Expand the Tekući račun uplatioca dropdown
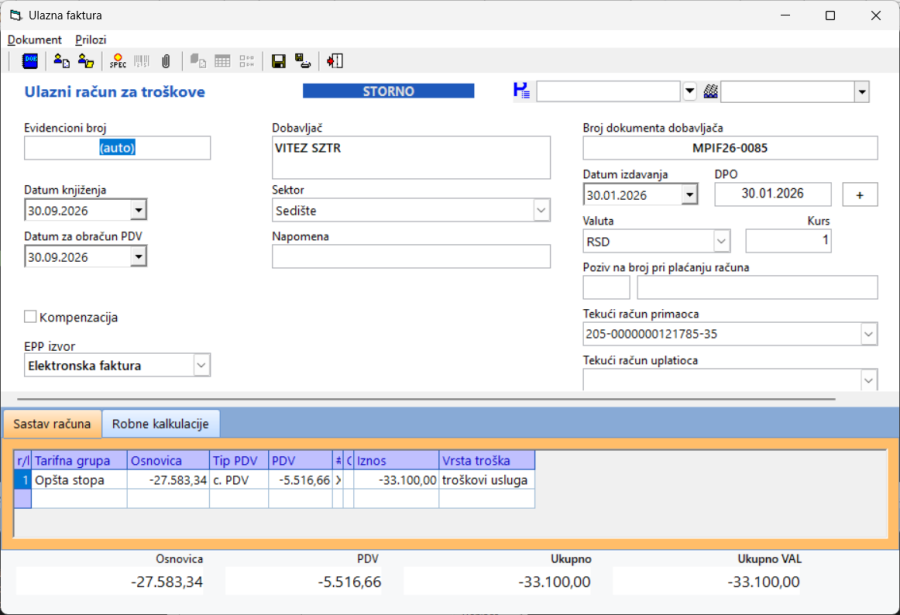Screen dimensions: 900x615 pyautogui.click(x=869, y=380)
